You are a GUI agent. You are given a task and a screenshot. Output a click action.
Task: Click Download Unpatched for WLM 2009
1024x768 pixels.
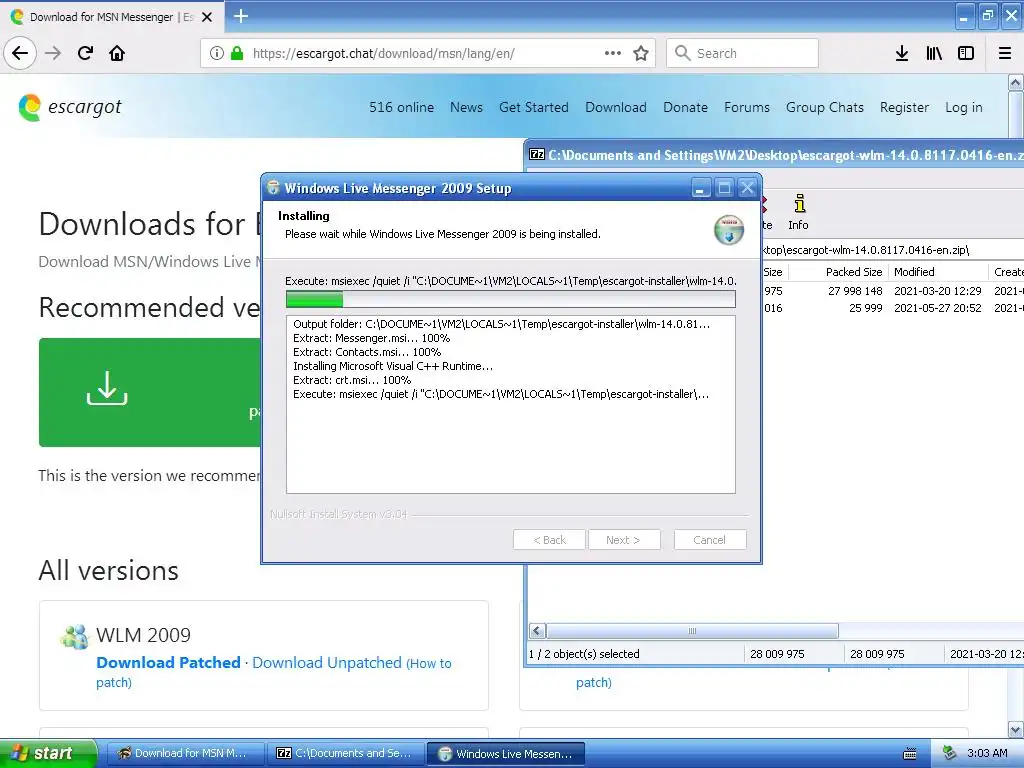click(x=327, y=662)
